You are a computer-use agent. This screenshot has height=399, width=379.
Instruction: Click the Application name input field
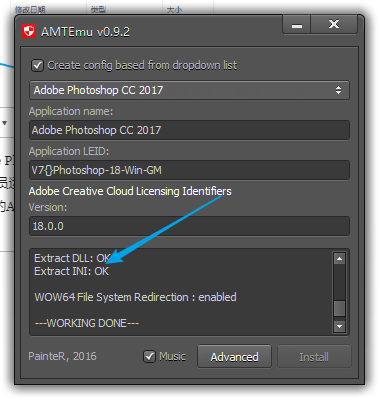pos(189,130)
